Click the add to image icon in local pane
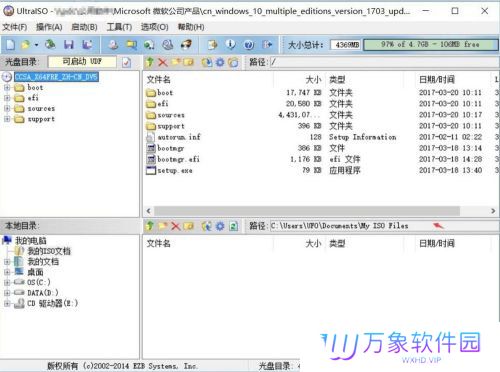This screenshot has width=500, height=372. click(207, 226)
